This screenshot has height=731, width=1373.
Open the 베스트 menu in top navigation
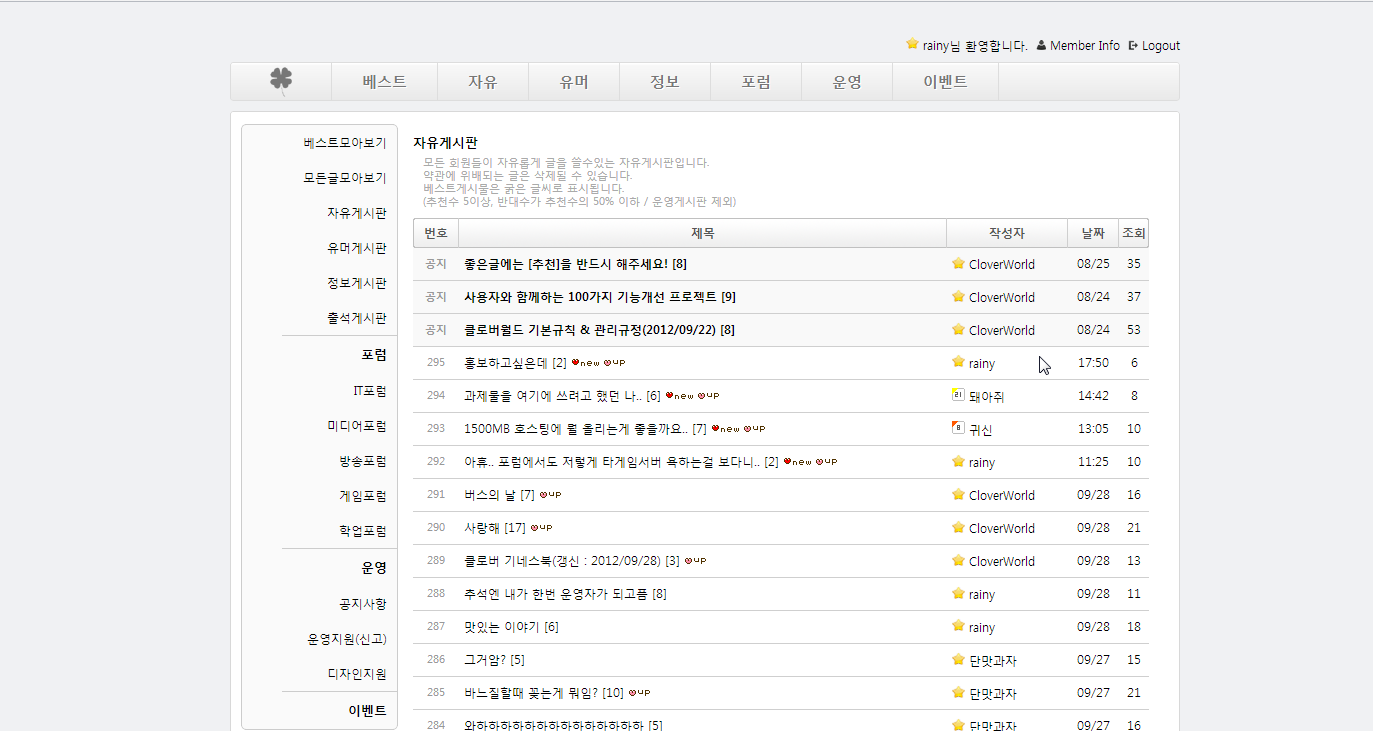pyautogui.click(x=384, y=82)
